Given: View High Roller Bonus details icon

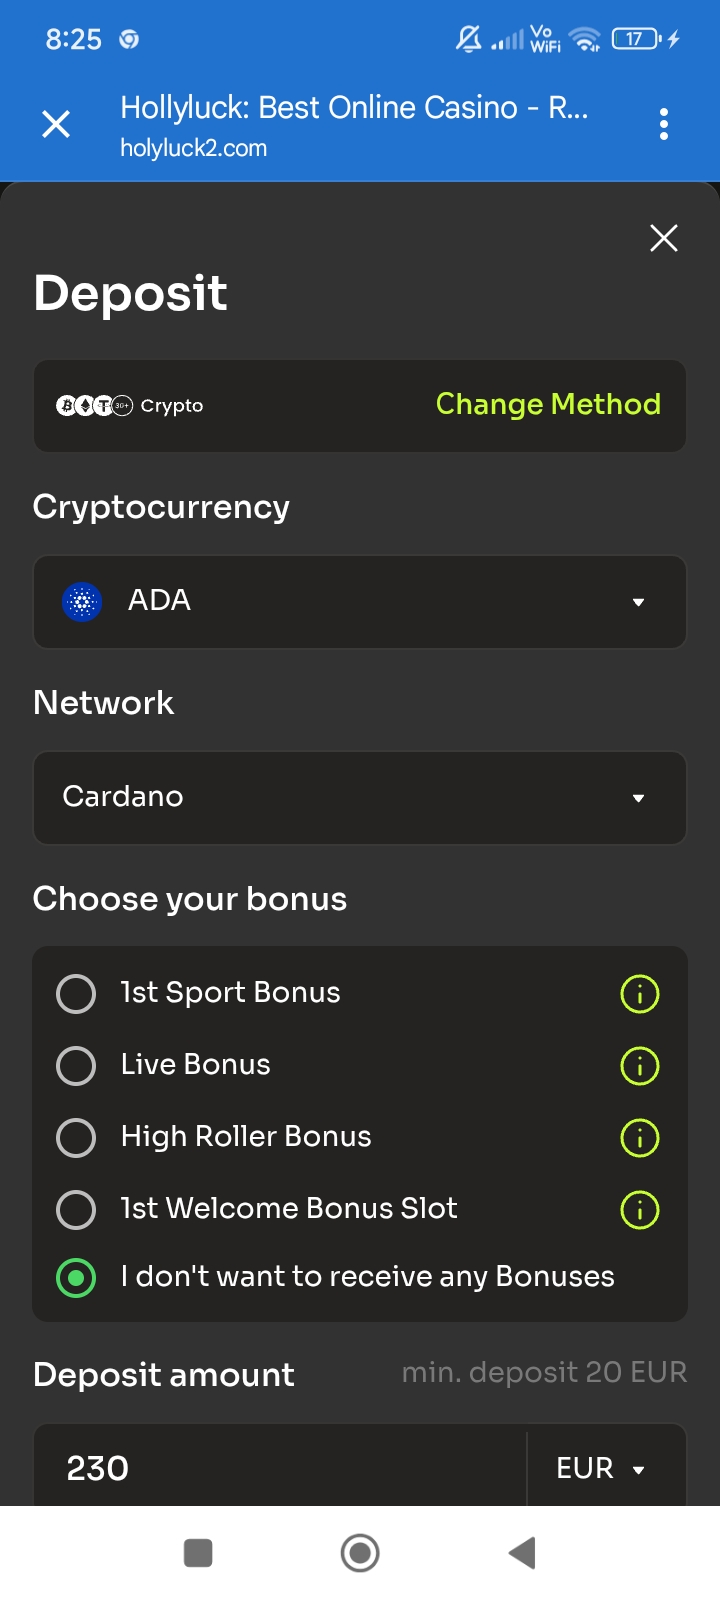Looking at the screenshot, I should coord(640,1138).
